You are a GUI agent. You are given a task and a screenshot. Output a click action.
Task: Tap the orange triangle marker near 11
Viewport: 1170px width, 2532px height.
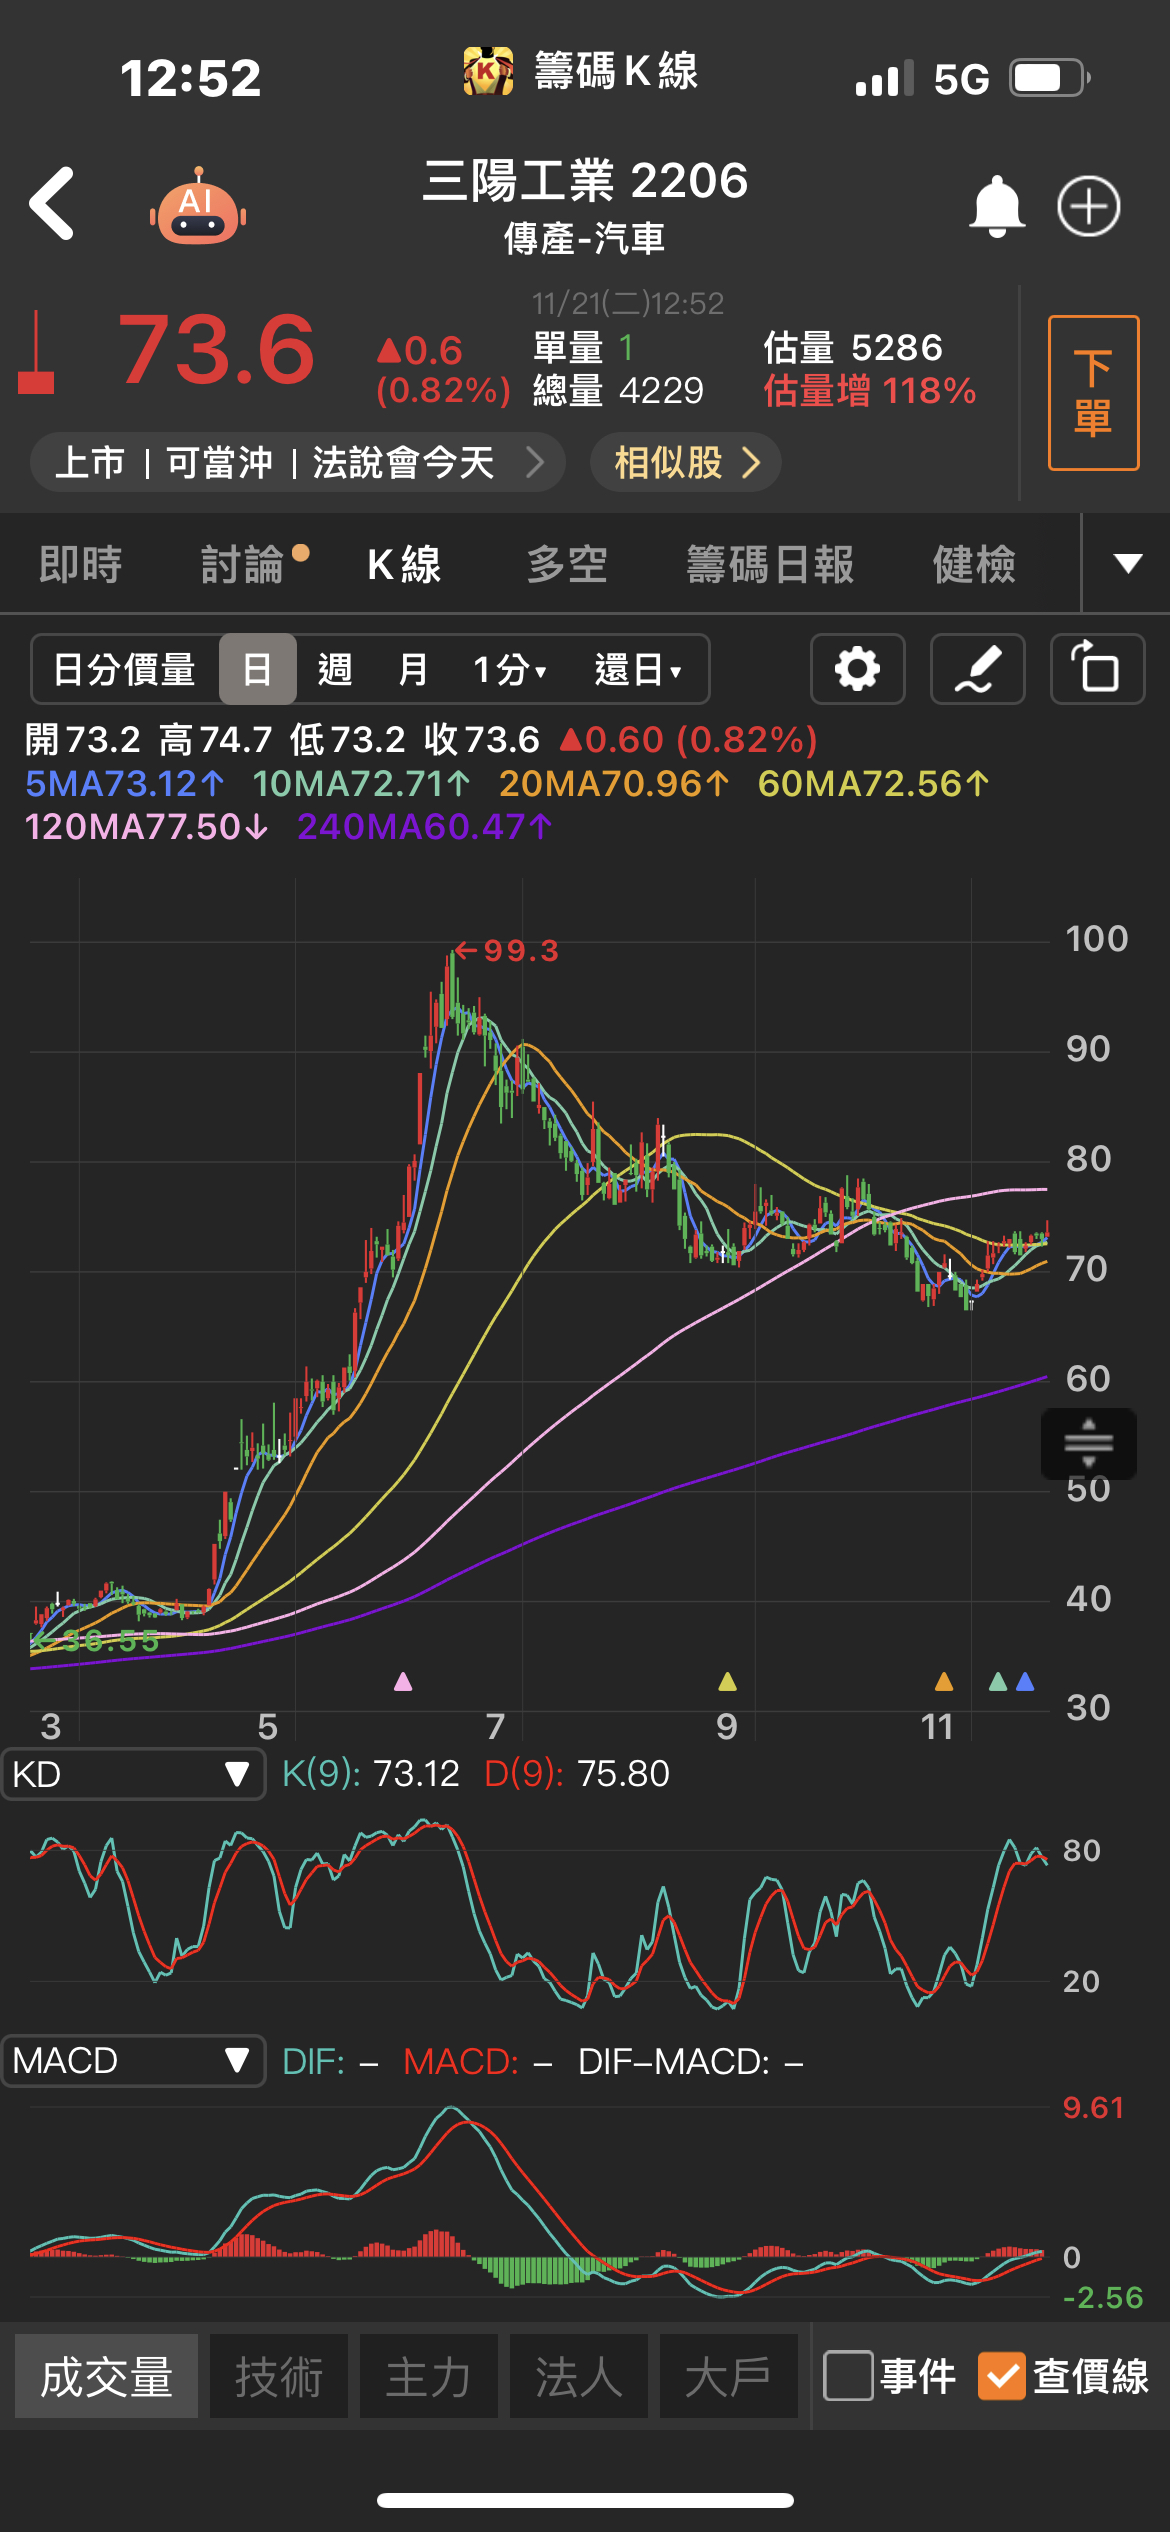(x=943, y=1681)
